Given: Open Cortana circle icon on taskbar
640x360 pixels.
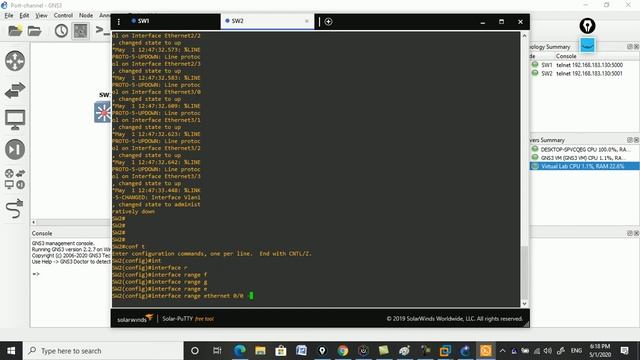Looking at the screenshot, I should click(195, 351).
